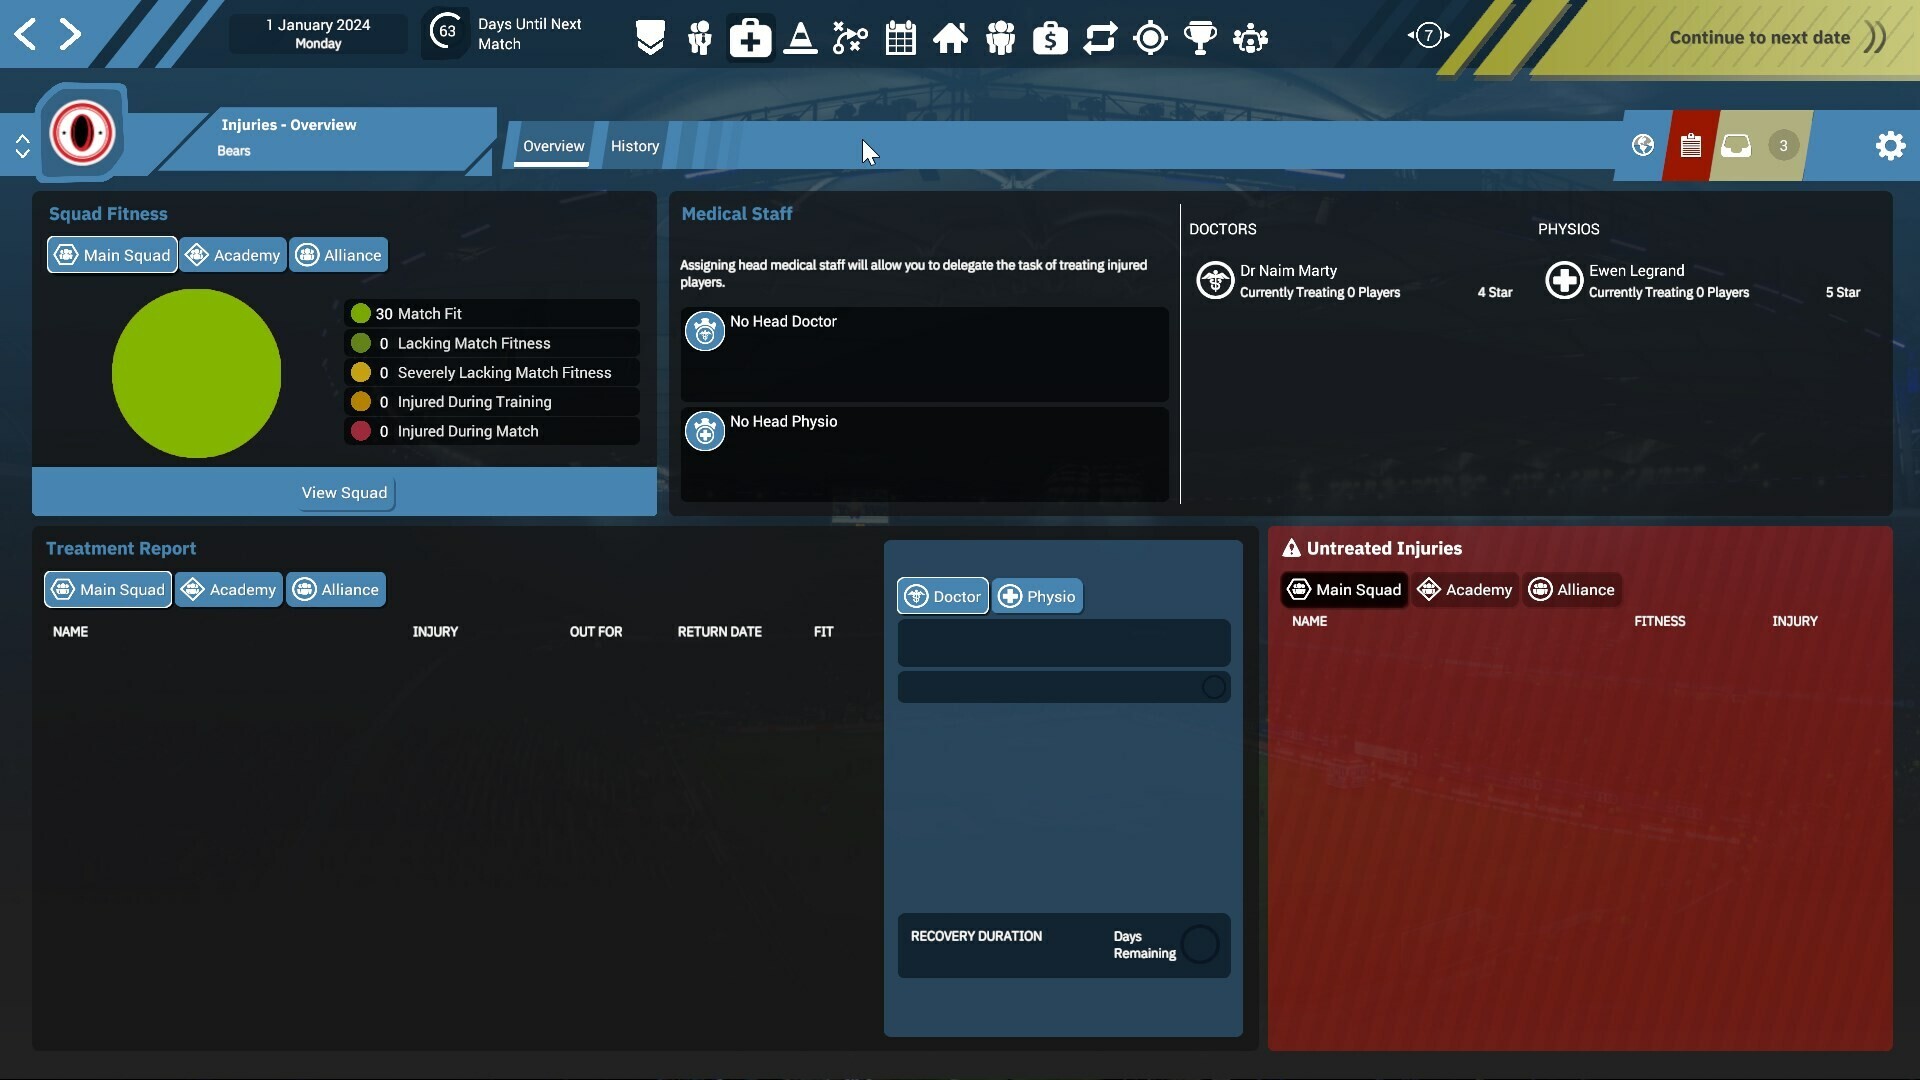Open the settings gear menu

1890,145
